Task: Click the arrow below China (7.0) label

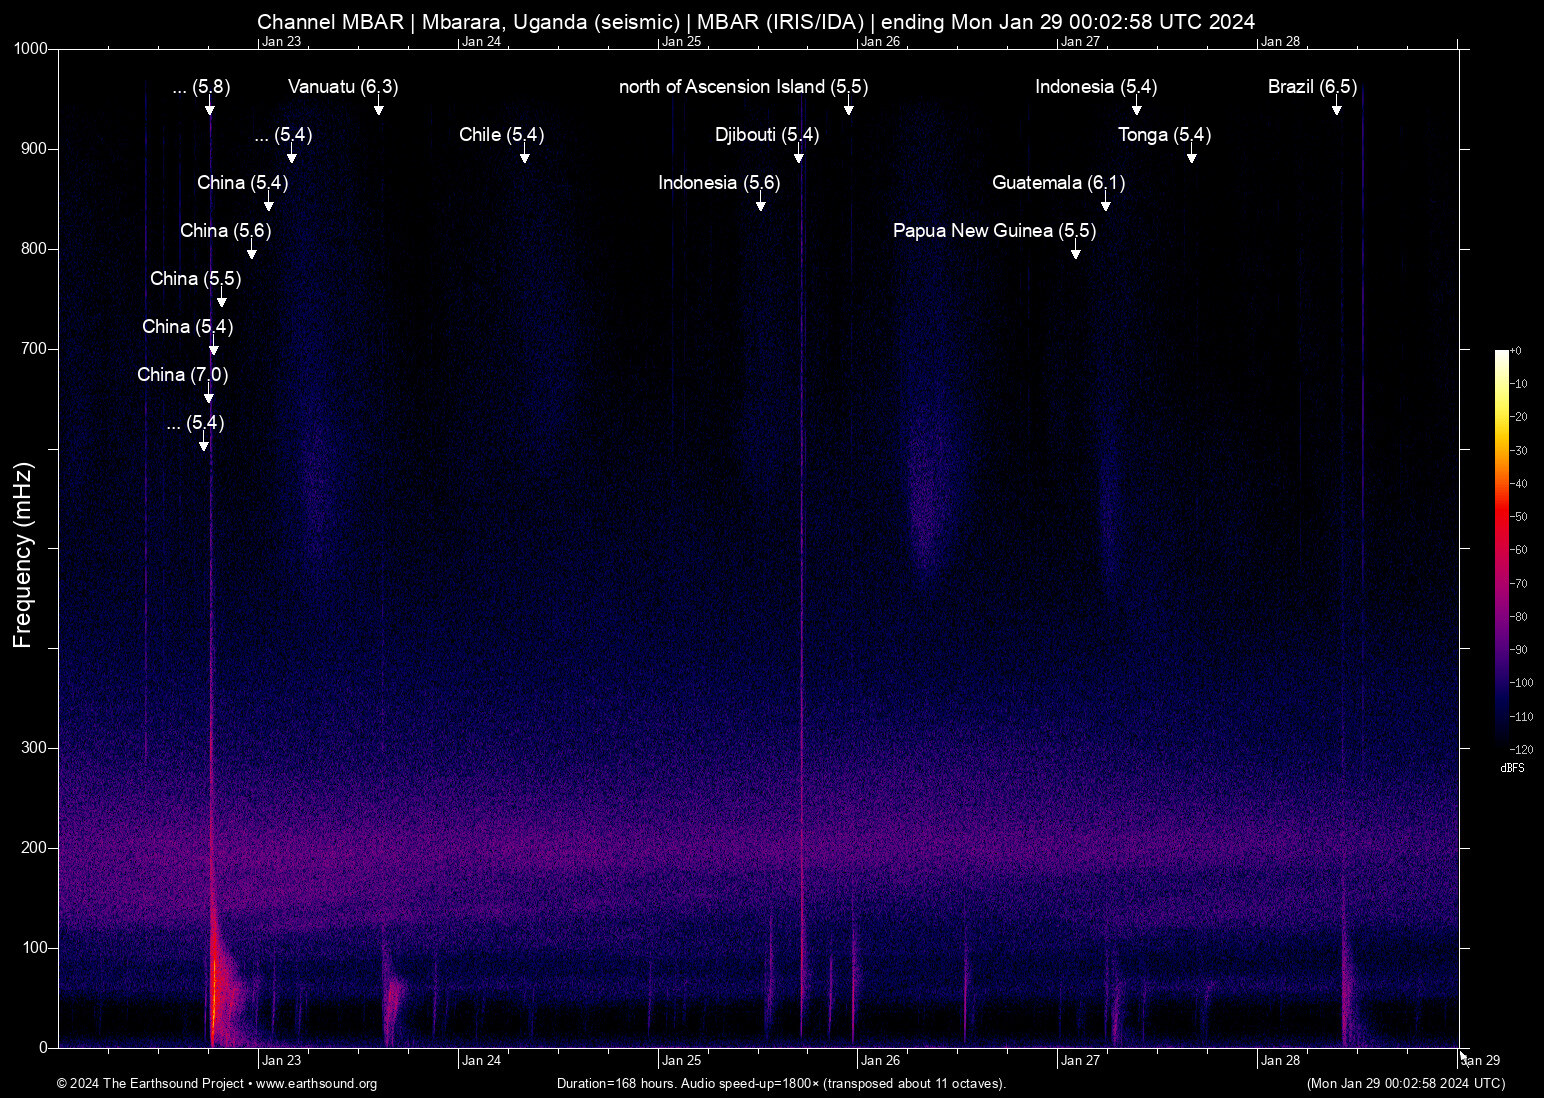Action: [209, 395]
